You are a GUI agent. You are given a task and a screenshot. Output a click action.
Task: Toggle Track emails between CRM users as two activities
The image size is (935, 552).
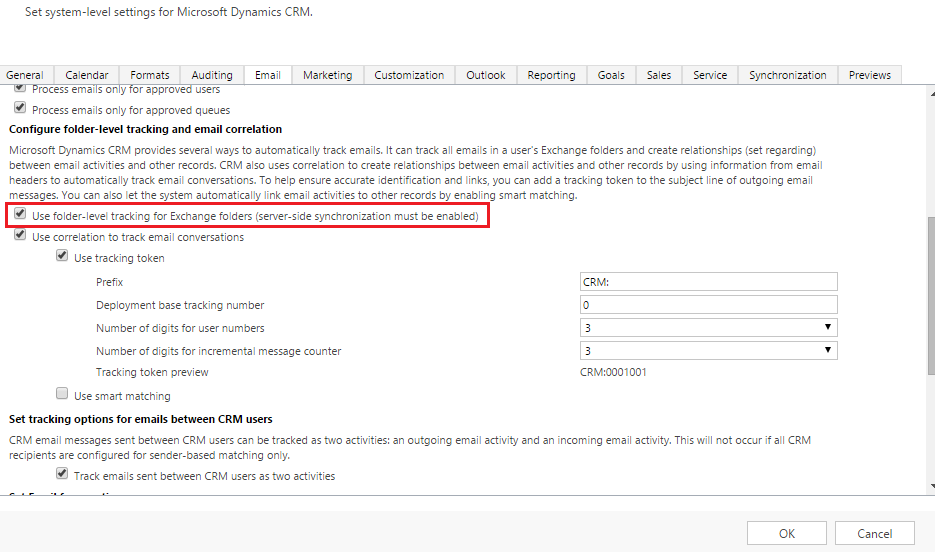pos(62,474)
